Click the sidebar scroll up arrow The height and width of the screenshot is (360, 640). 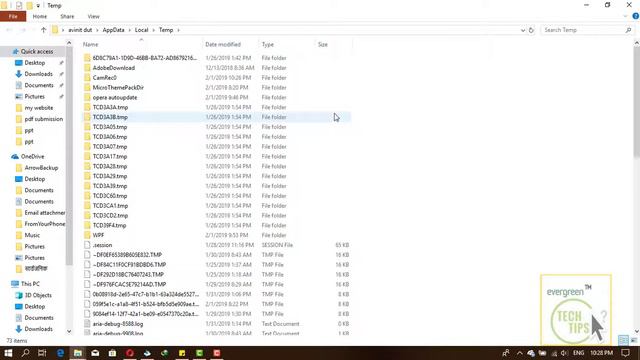click(x=69, y=43)
